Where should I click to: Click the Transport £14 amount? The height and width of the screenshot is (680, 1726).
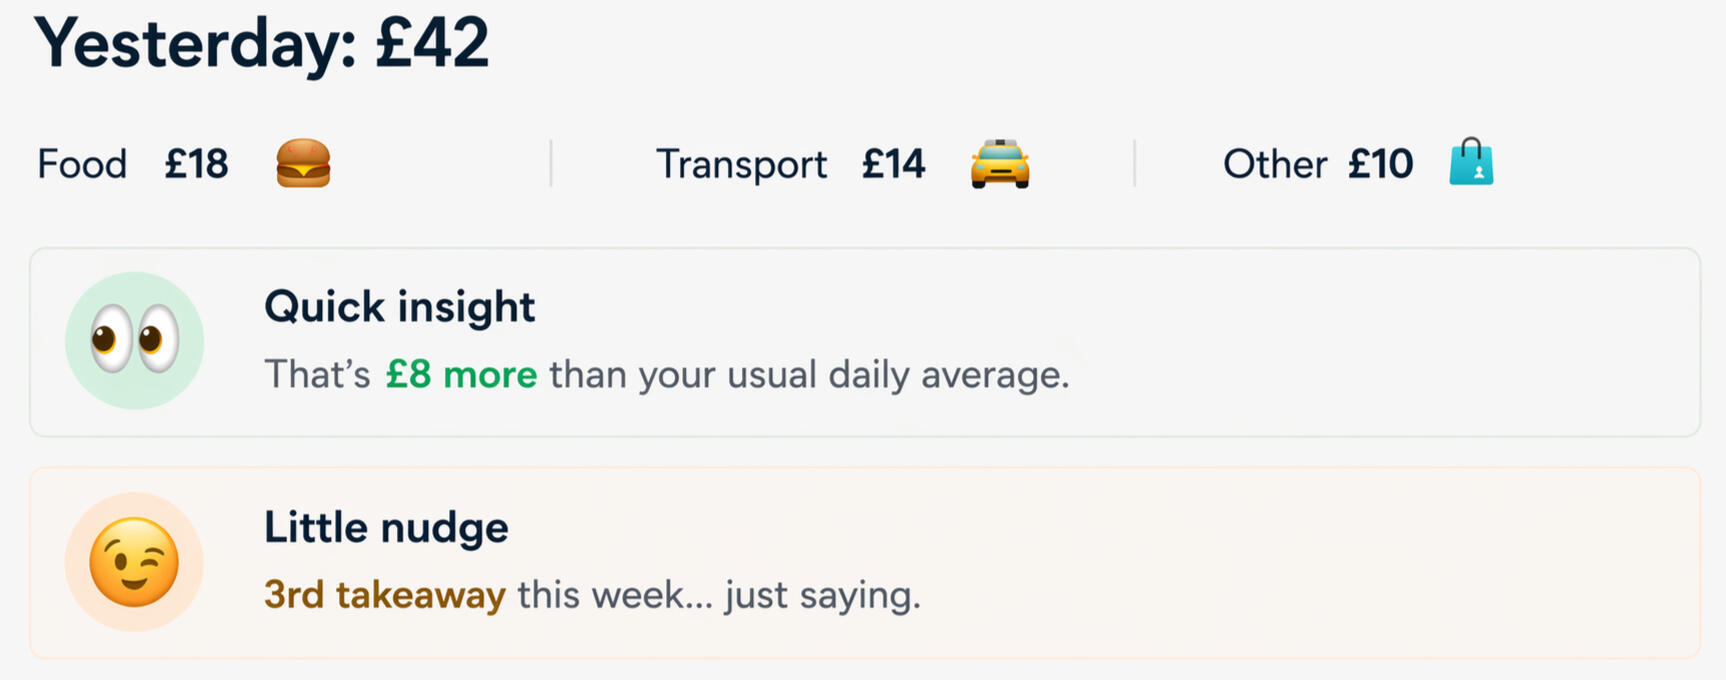[893, 164]
